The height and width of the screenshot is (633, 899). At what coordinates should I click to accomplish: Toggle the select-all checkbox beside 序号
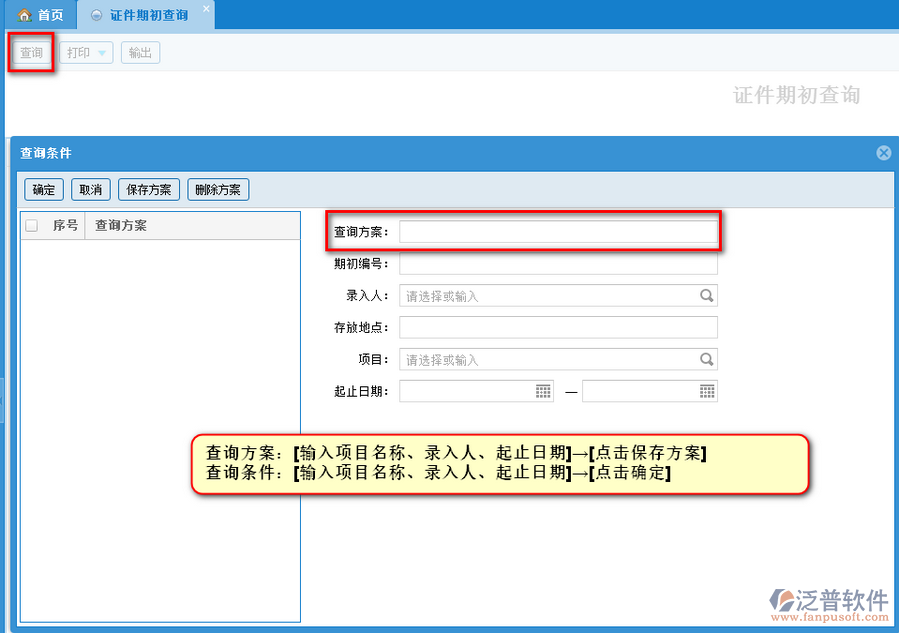tap(32, 225)
